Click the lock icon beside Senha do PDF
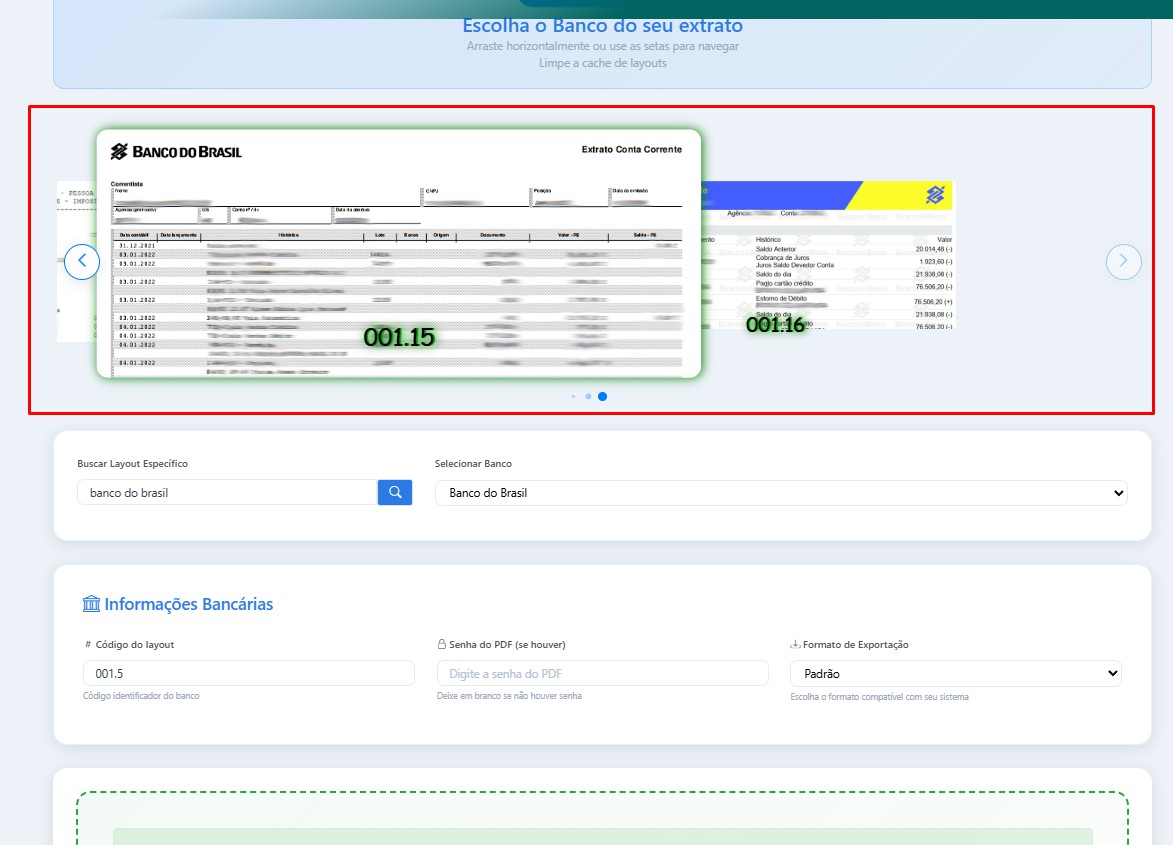The height and width of the screenshot is (845, 1173). coord(441,644)
